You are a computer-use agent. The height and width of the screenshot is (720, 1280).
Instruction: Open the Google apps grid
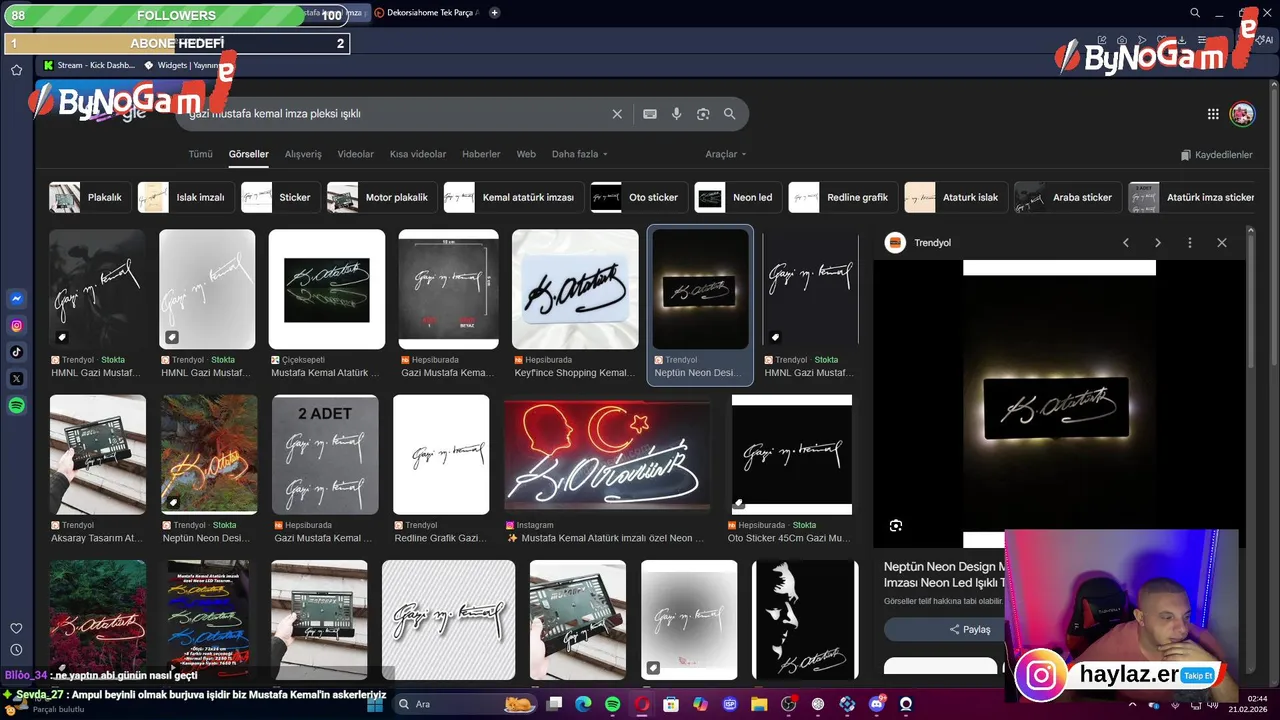click(1213, 114)
